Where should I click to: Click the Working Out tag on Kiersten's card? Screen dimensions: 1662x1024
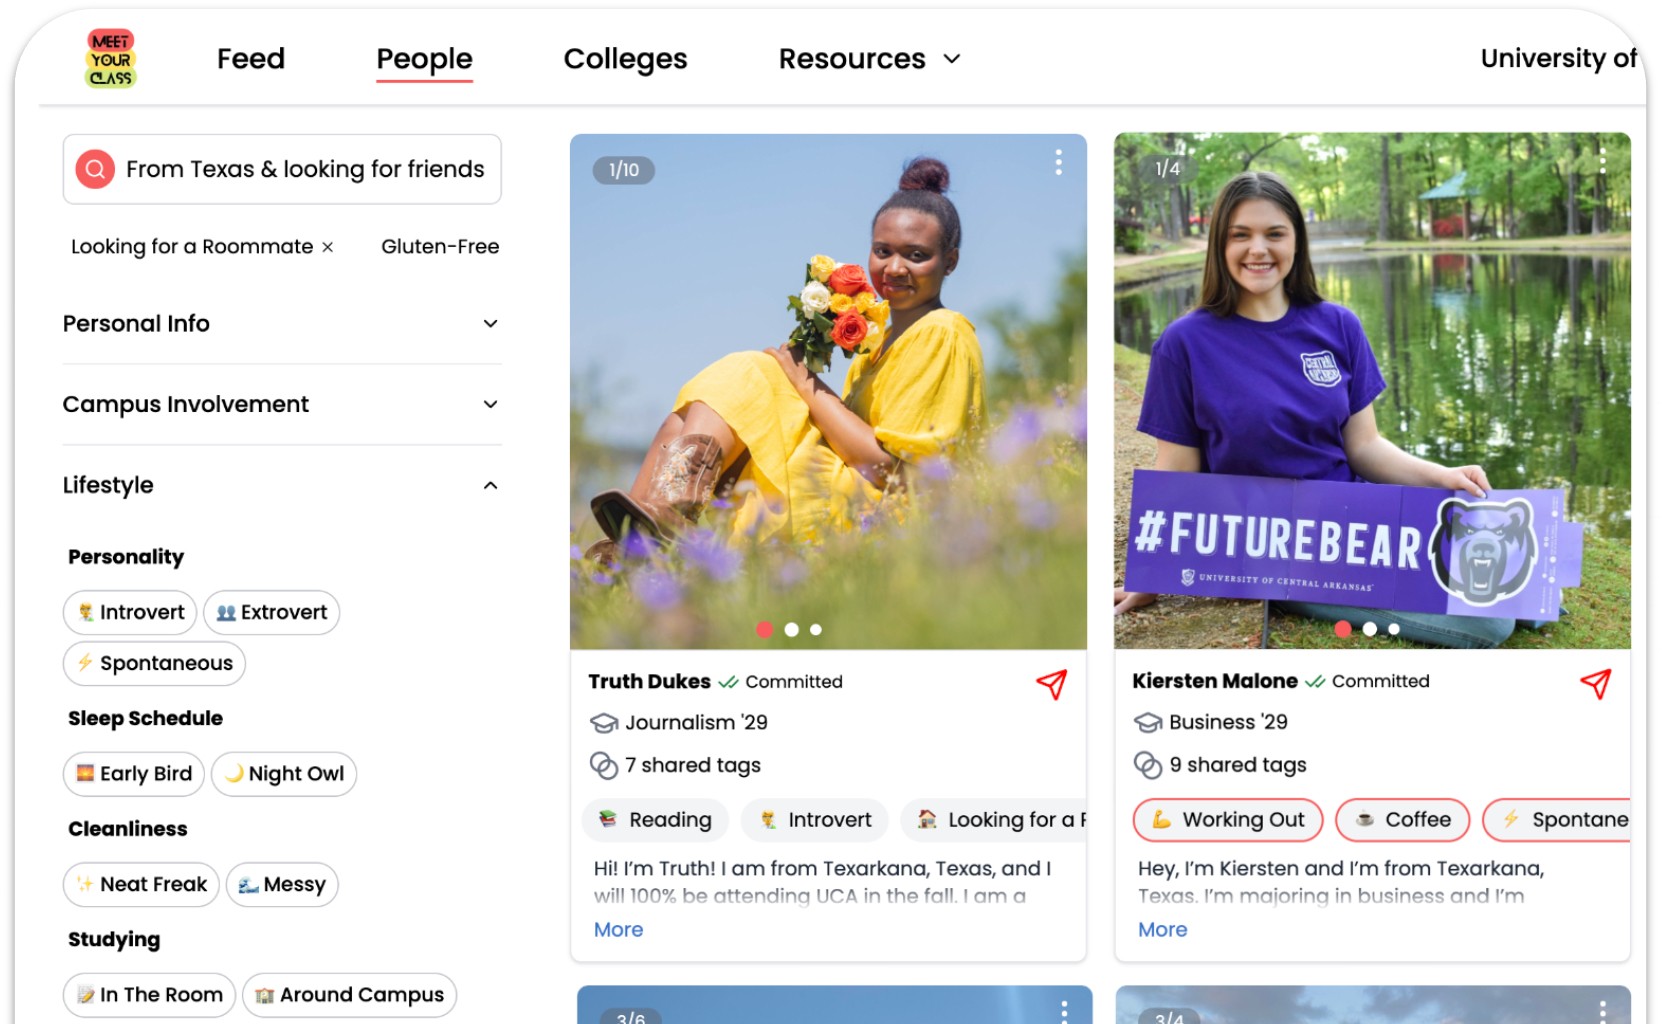point(1228,820)
